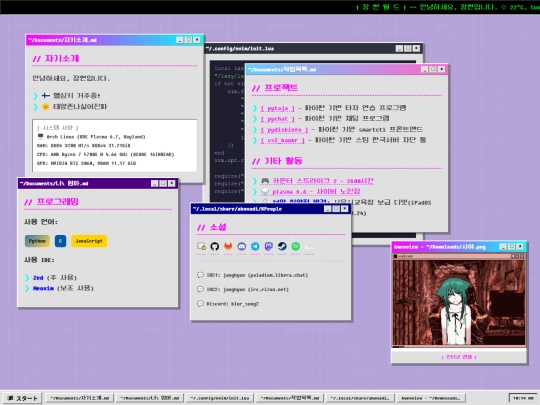
Task: Close the Gwenview window
Action: [x=520, y=247]
